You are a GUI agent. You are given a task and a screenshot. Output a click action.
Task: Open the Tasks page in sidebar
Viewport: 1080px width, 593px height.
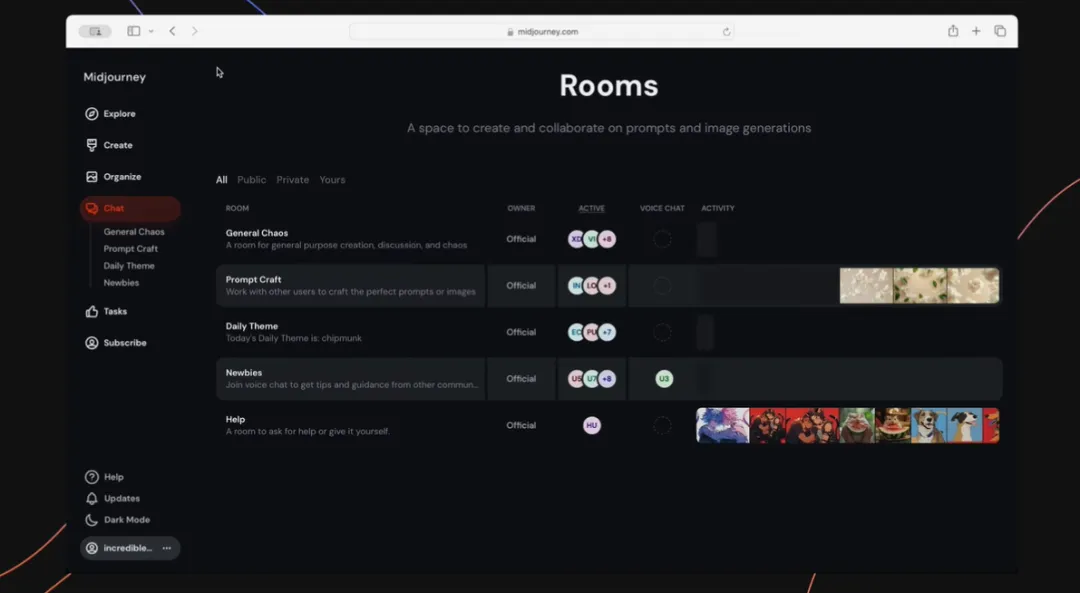tap(107, 311)
